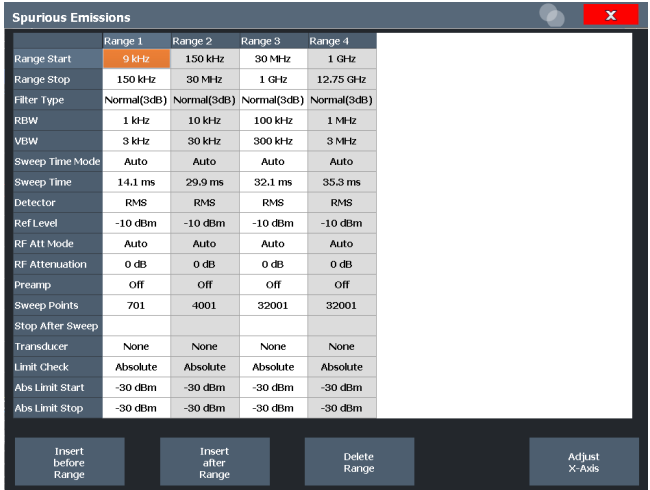Viewport: 650px width, 490px height.
Task: Click Range 1 RBW 1 kHz
Action: click(x=136, y=120)
